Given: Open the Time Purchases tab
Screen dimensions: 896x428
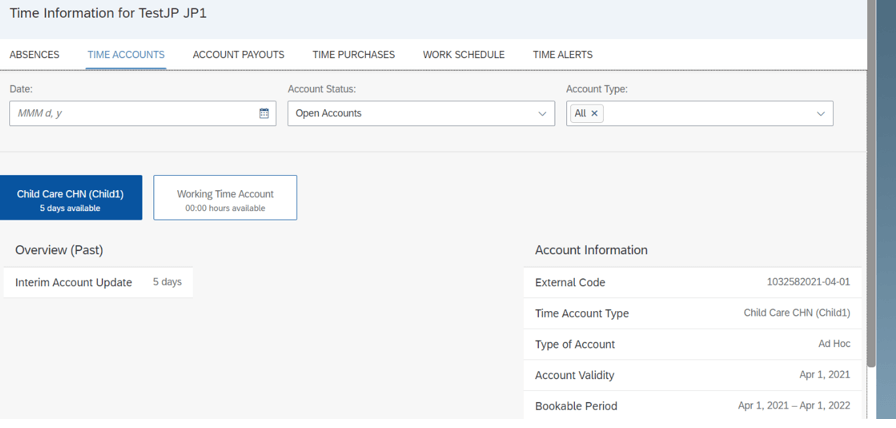Looking at the screenshot, I should [354, 55].
